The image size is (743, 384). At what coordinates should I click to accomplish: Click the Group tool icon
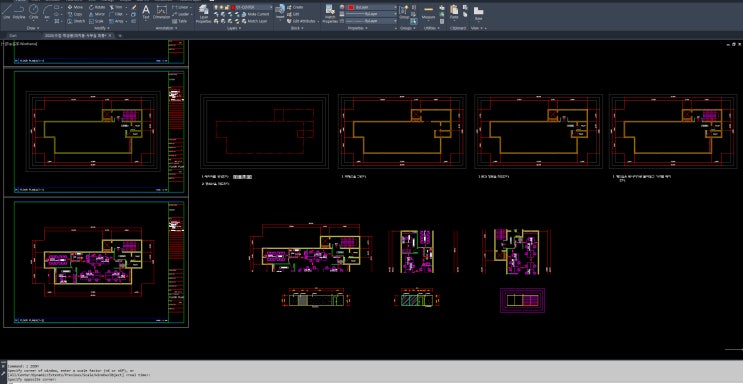click(404, 12)
